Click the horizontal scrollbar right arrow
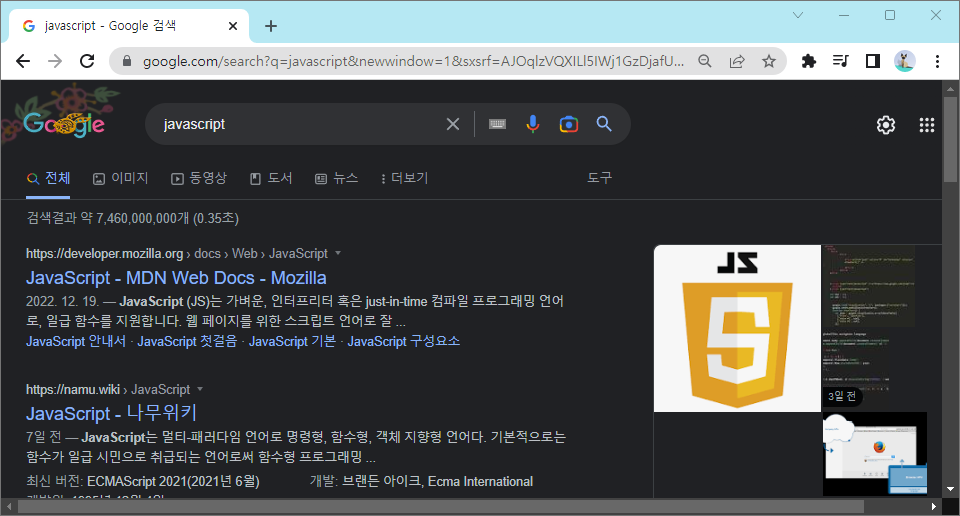Screen dimensions: 960x516 point(934,507)
